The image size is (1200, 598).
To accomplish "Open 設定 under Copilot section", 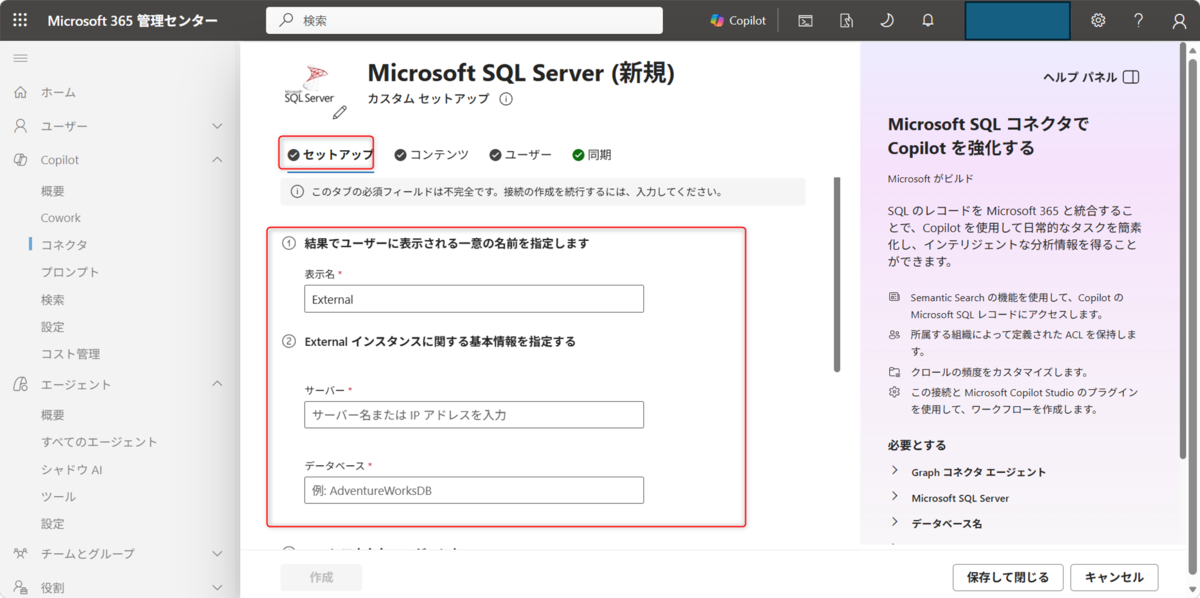I will pyautogui.click(x=53, y=326).
